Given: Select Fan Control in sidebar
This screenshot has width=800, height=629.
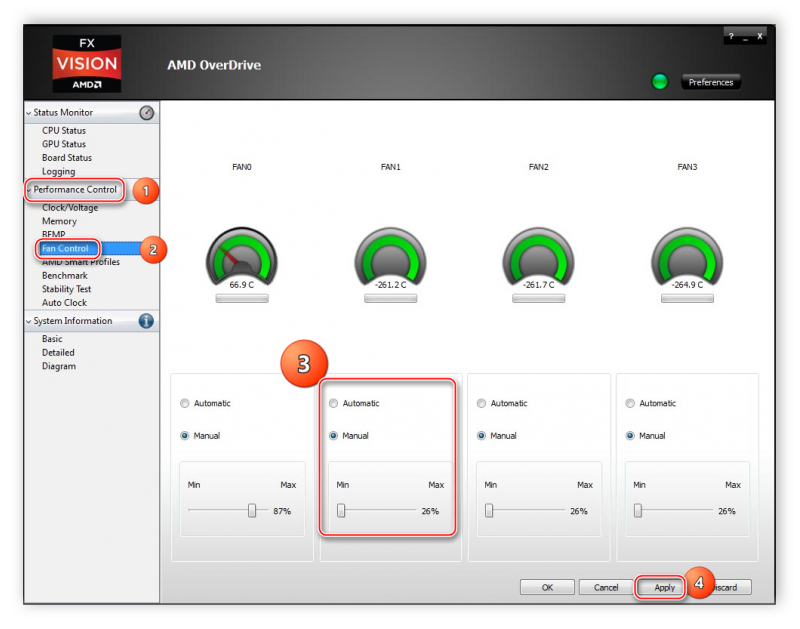Looking at the screenshot, I should (65, 248).
